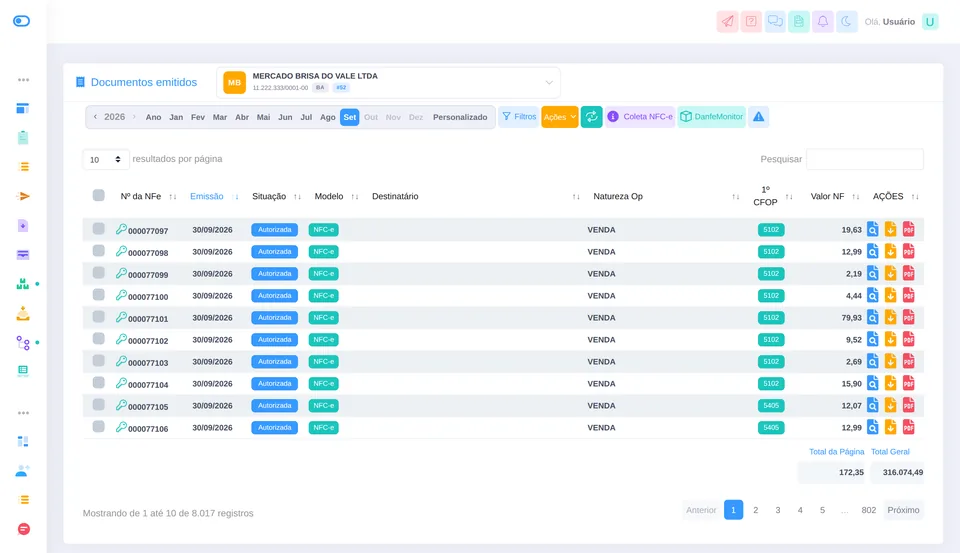Check the row for NFe 000077100
This screenshot has width=960, height=553.
(x=99, y=295)
